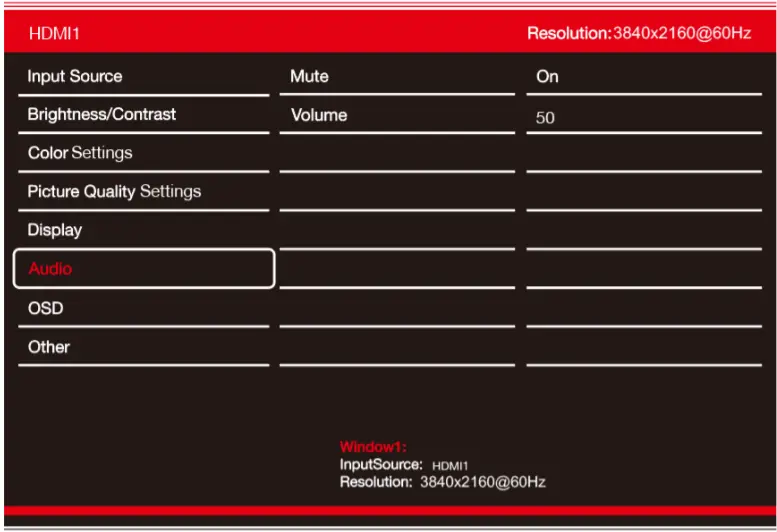
Task: Click the InputSource: HDMI1 info line
Action: tap(404, 465)
